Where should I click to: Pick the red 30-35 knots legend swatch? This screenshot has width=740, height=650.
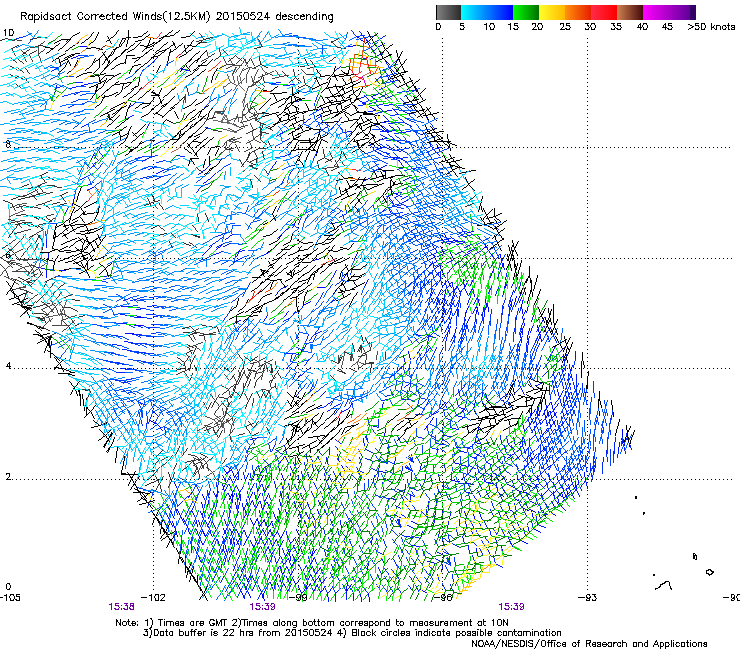604,12
